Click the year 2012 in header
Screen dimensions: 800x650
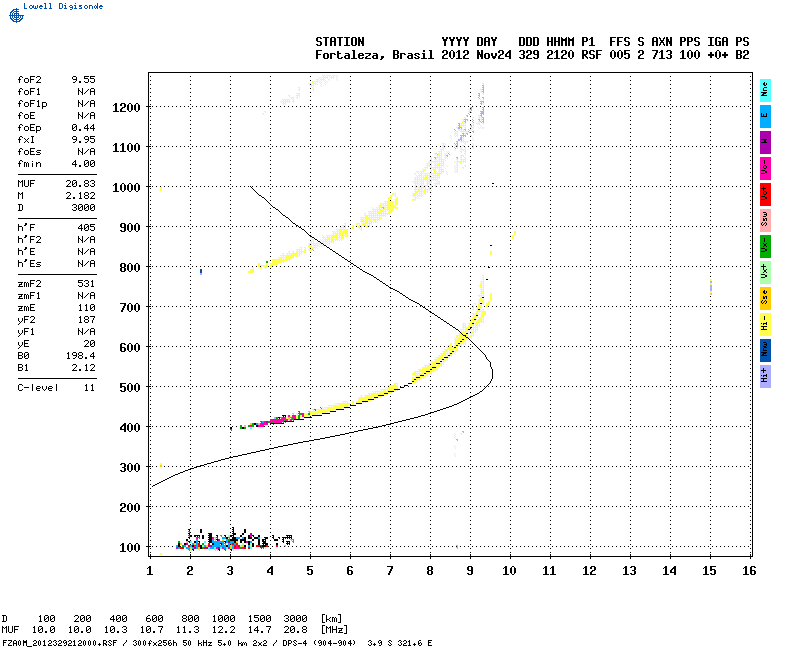coord(455,55)
